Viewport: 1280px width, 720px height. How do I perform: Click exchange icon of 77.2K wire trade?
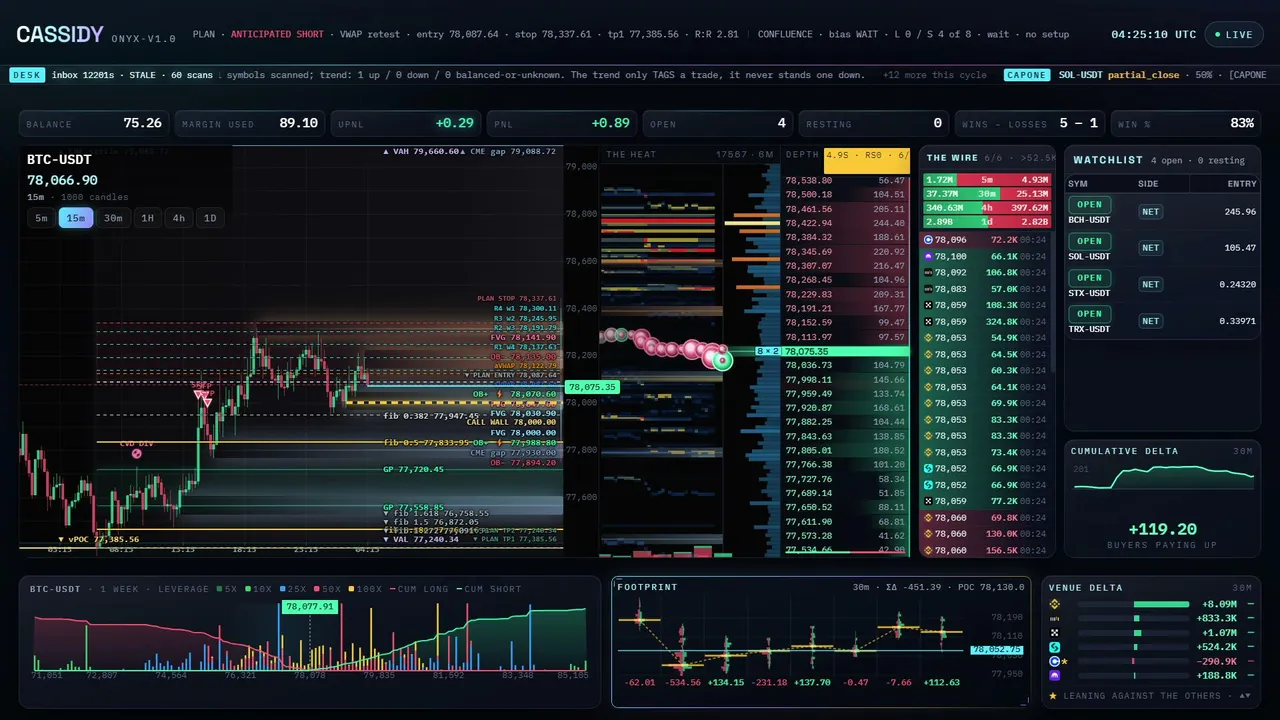tap(928, 501)
